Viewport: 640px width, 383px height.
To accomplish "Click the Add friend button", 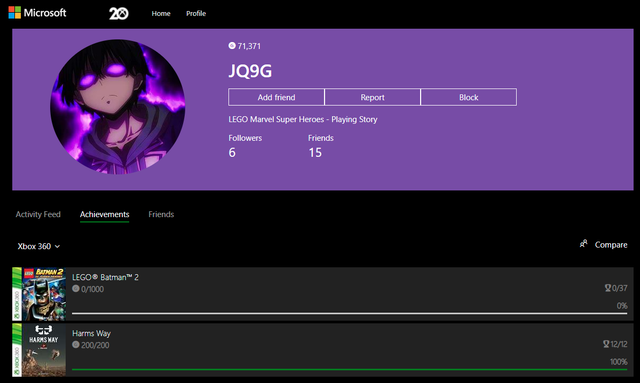I will 276,97.
